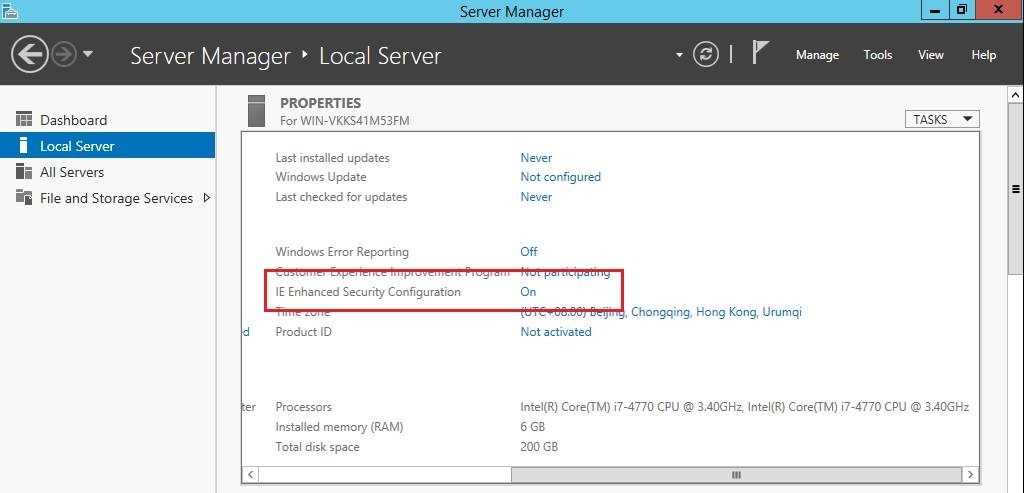Viewport: 1024px width, 493px height.
Task: Click the Total disk space label
Action: coord(317,447)
